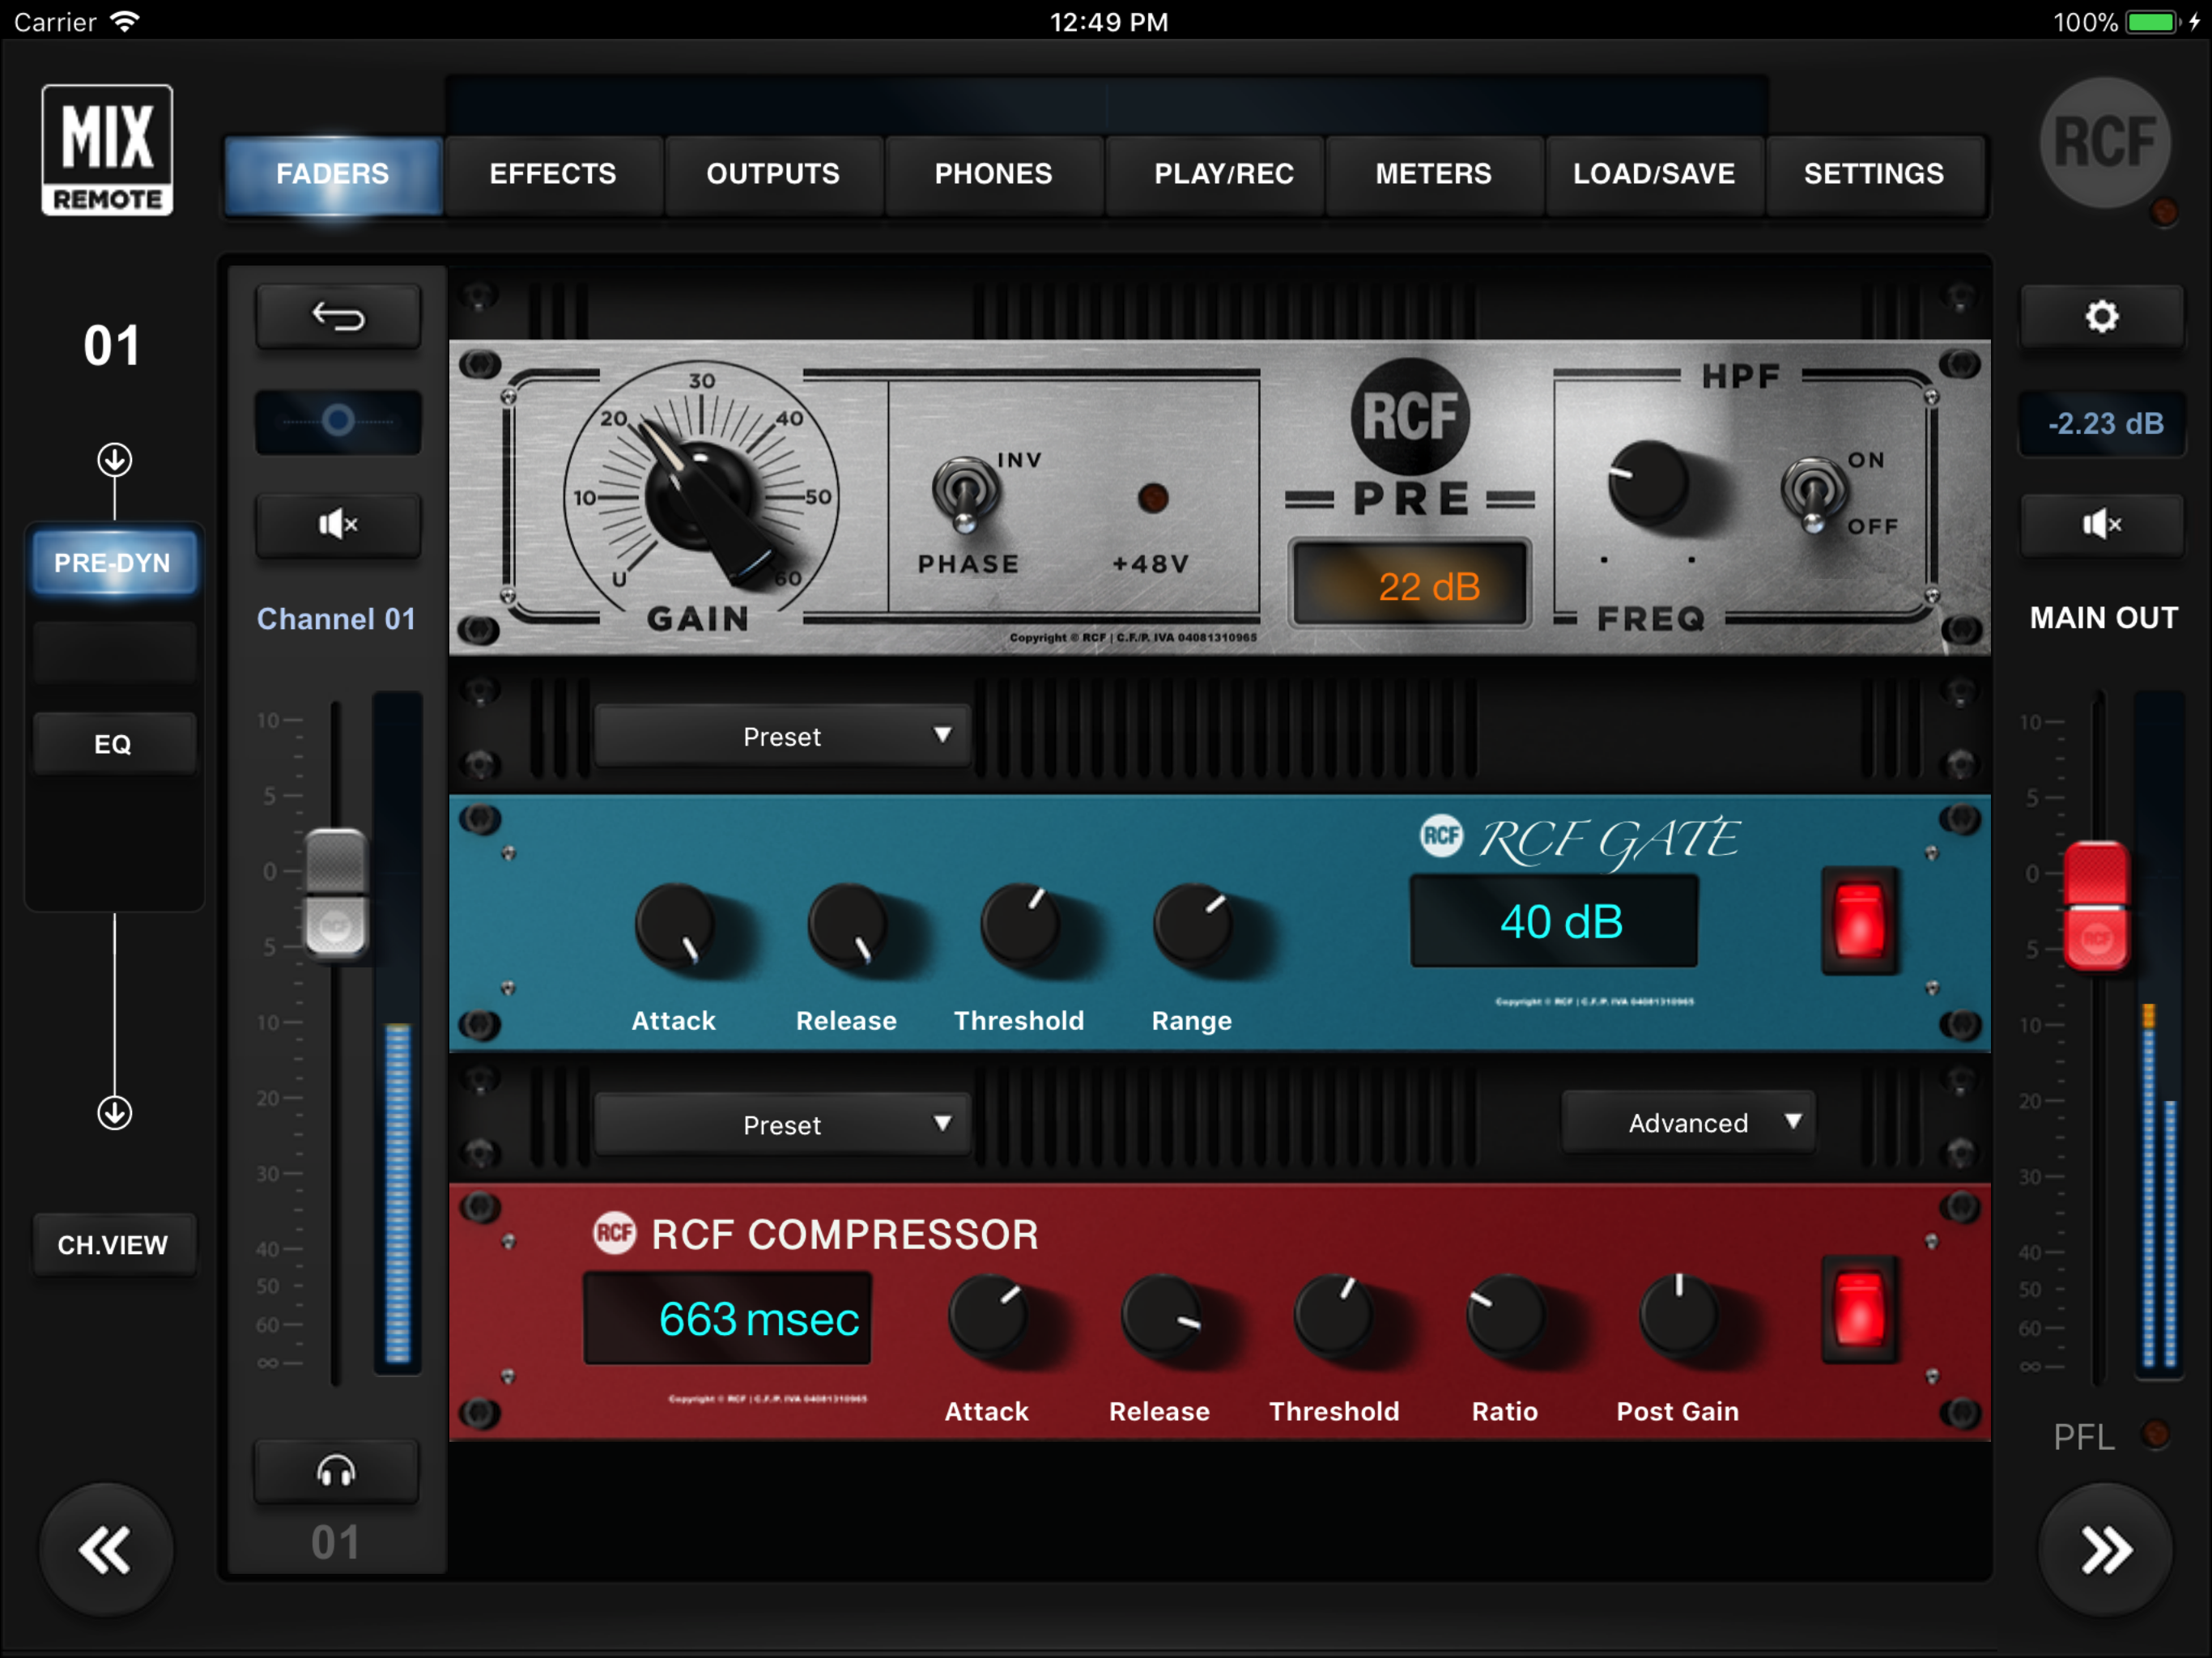Open the Advanced mode dropdown
The width and height of the screenshot is (2212, 1658).
click(1689, 1122)
